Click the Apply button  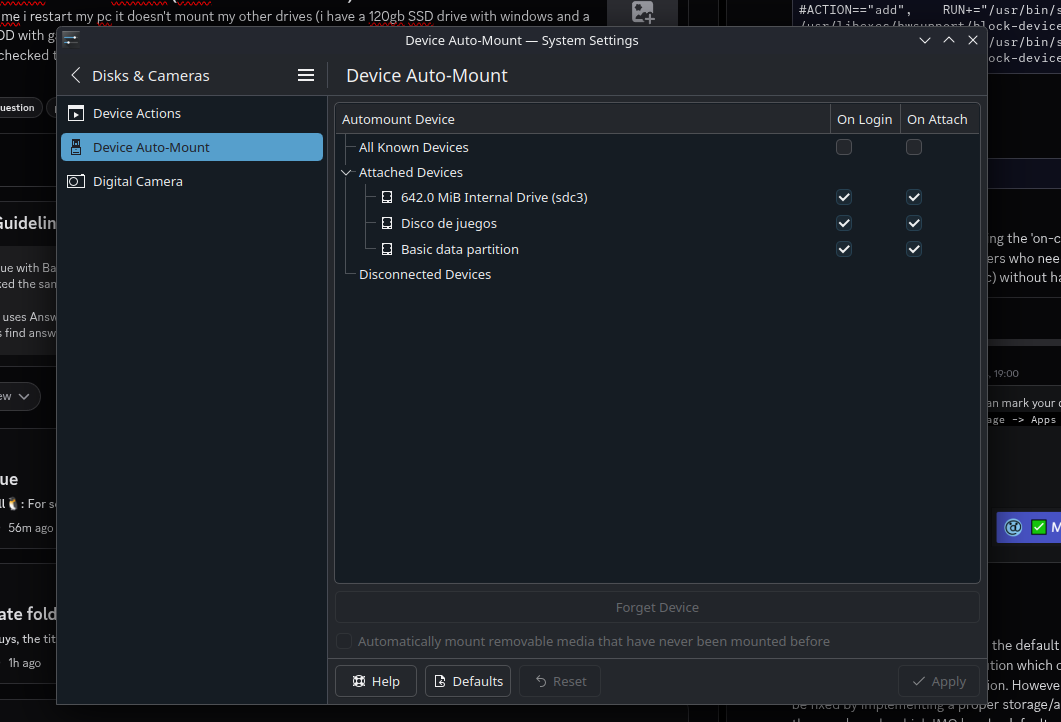click(939, 681)
